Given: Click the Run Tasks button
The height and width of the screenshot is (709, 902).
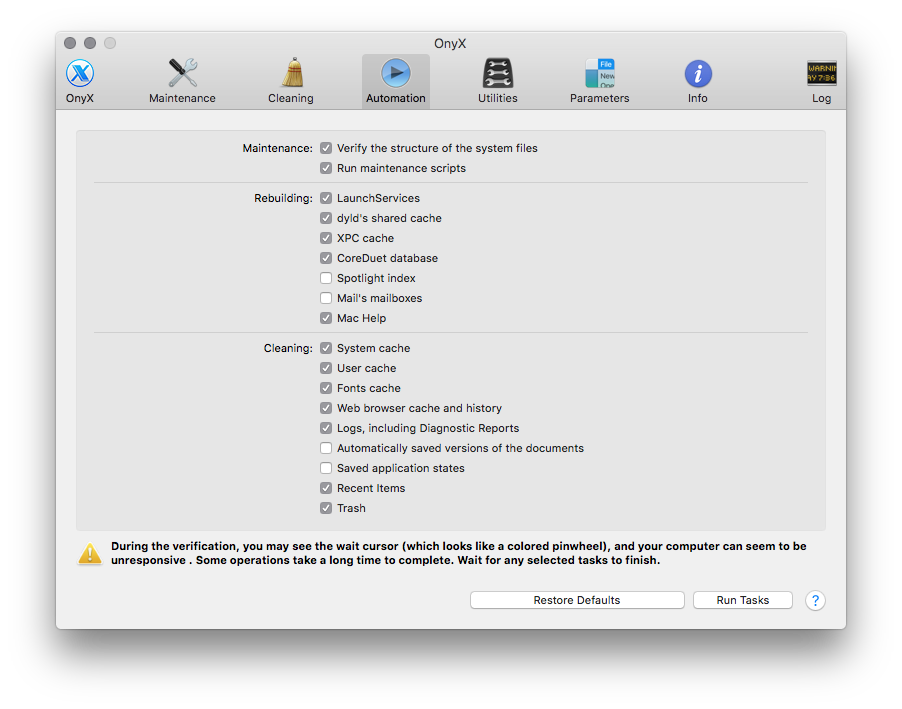Looking at the screenshot, I should 743,600.
